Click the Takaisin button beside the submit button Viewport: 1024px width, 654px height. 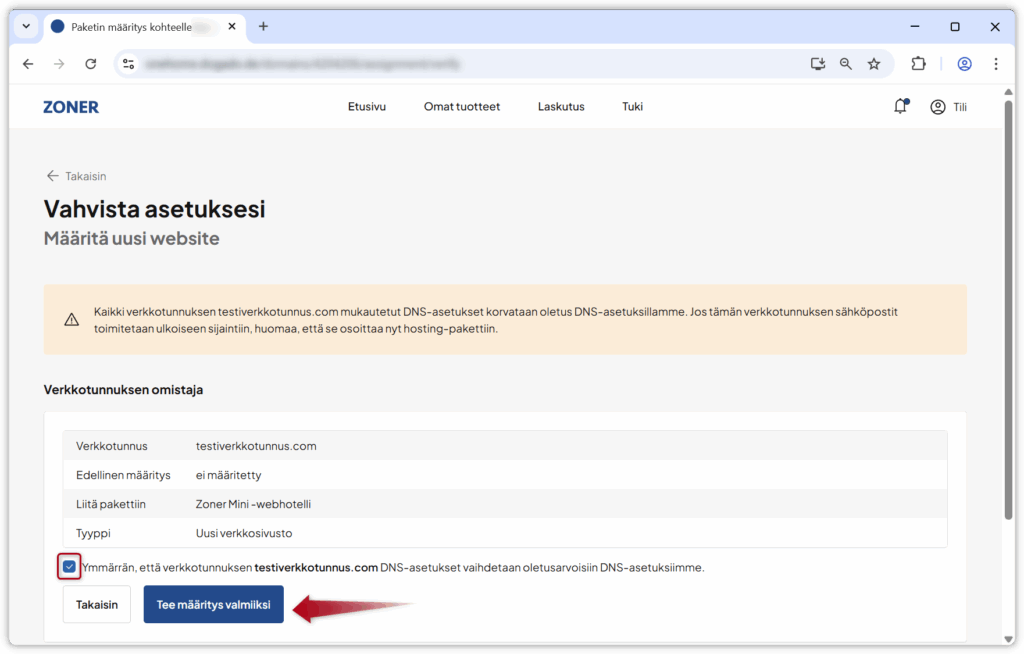pyautogui.click(x=97, y=604)
